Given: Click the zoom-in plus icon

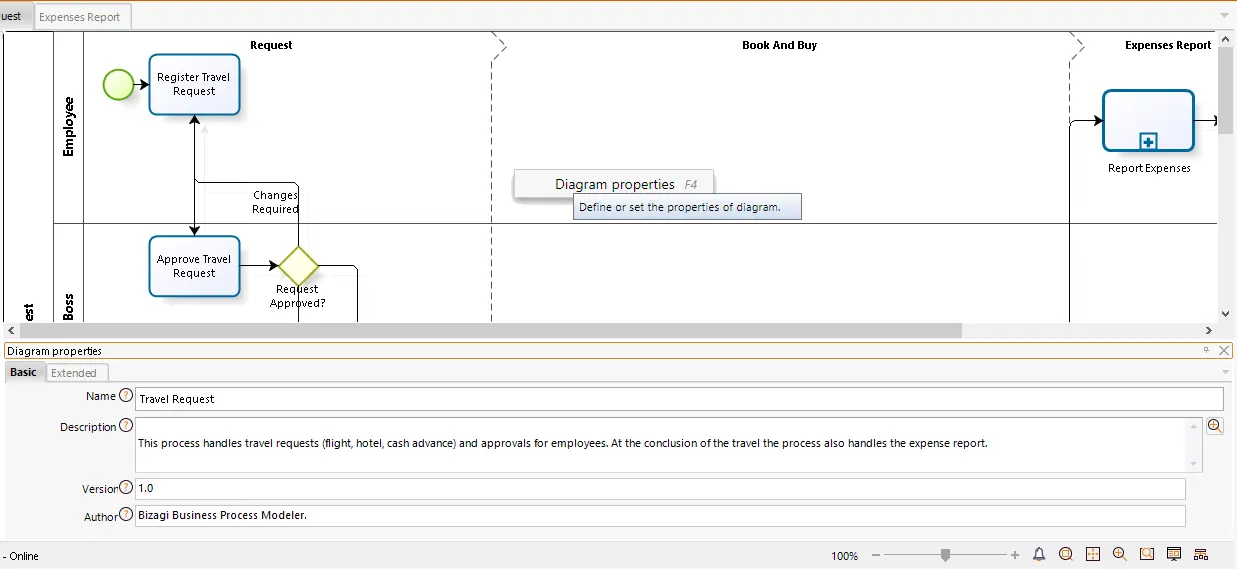Looking at the screenshot, I should point(1015,555).
